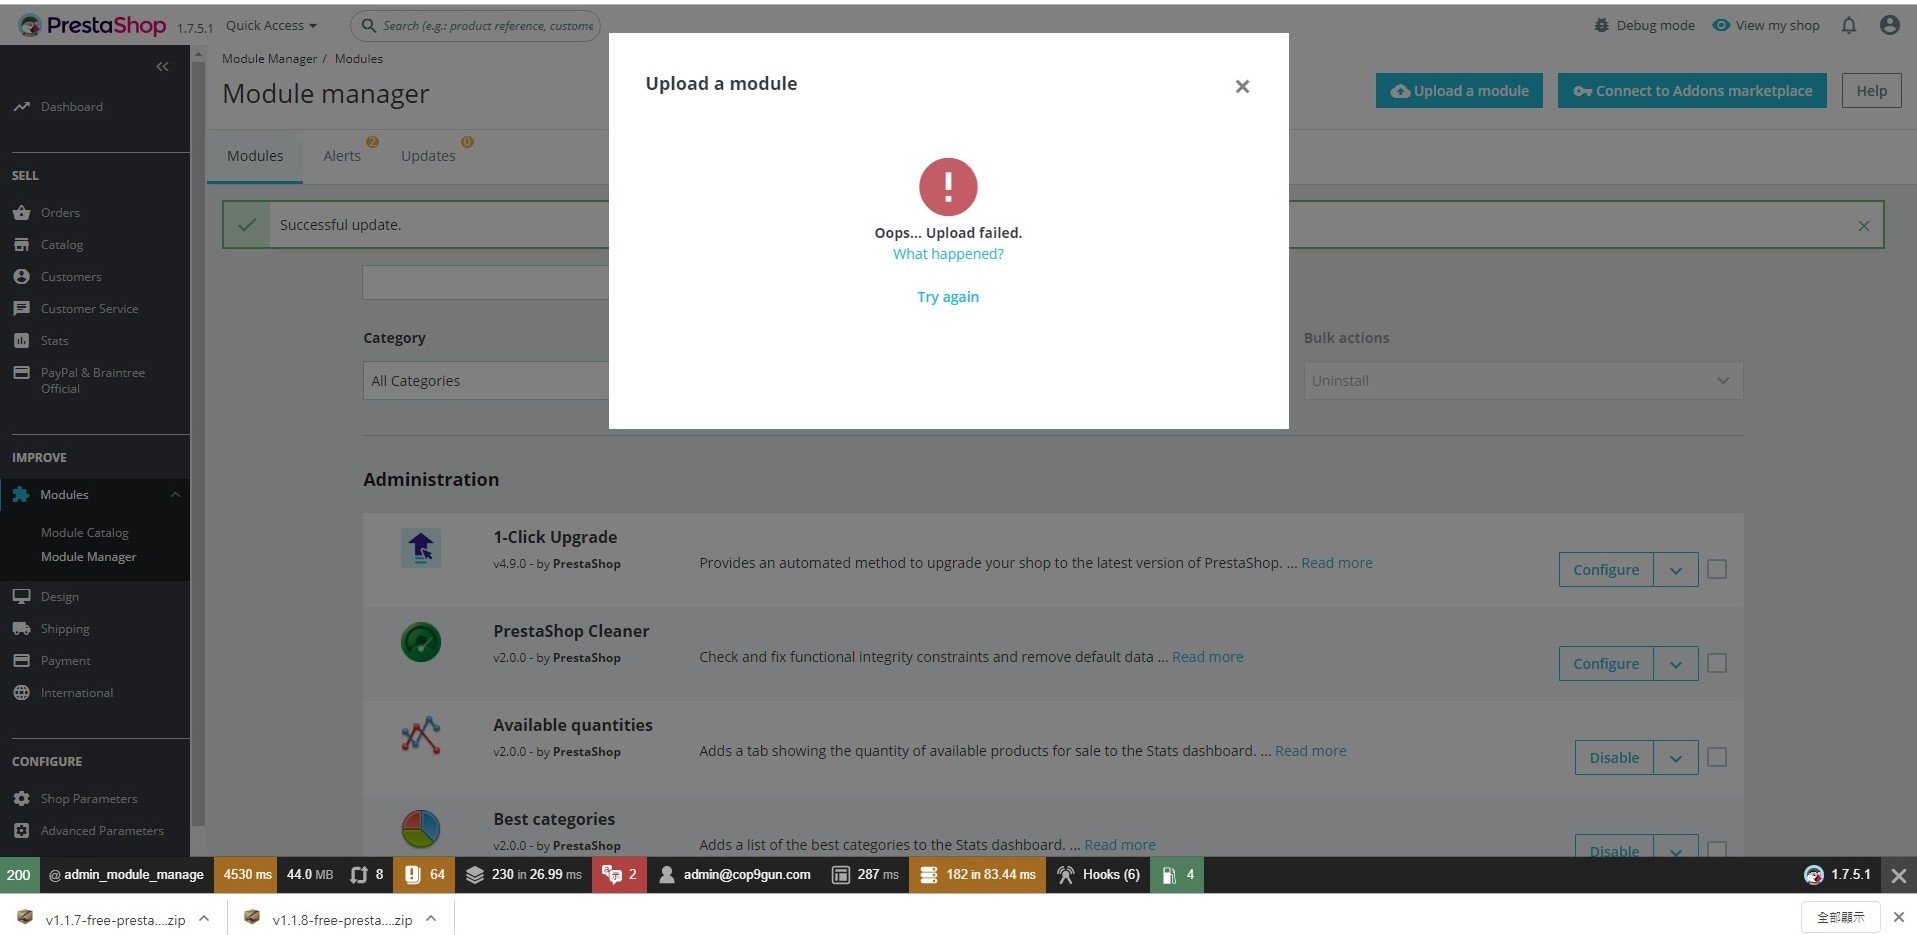
Task: Click the PrestaShop logo
Action: point(92,25)
